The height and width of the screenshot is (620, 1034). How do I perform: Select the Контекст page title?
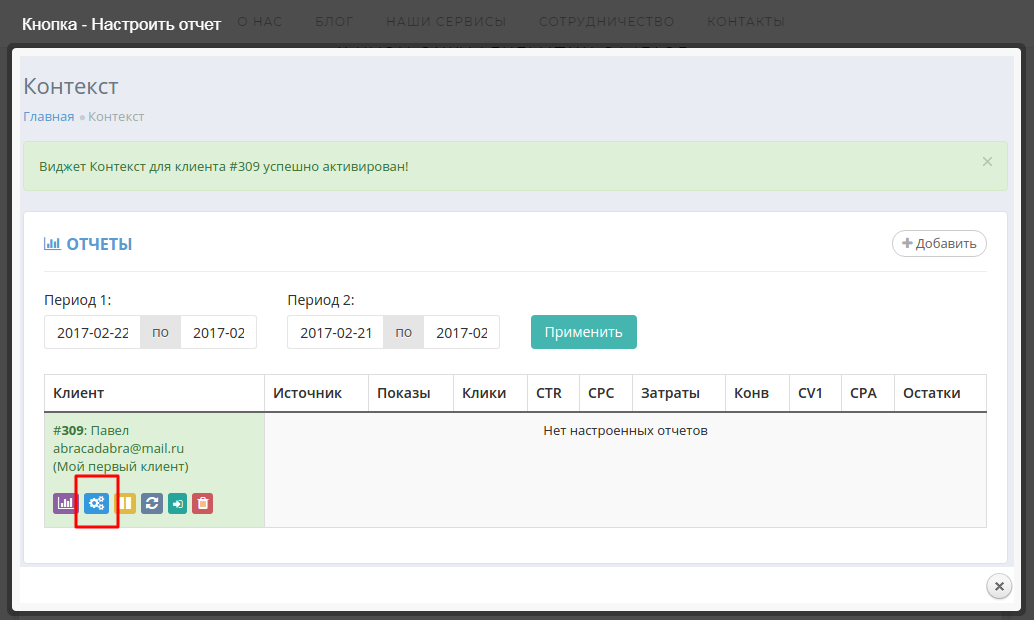71,86
